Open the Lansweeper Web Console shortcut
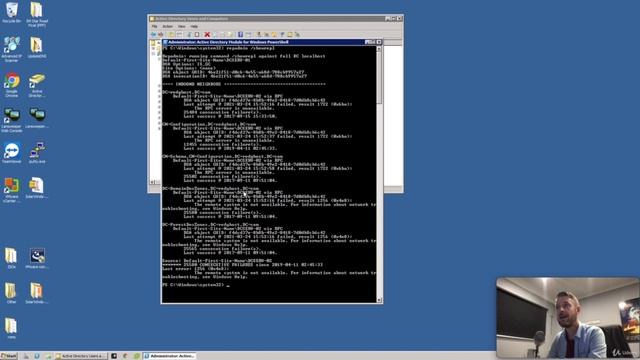This screenshot has height=360, width=640. tap(11, 120)
